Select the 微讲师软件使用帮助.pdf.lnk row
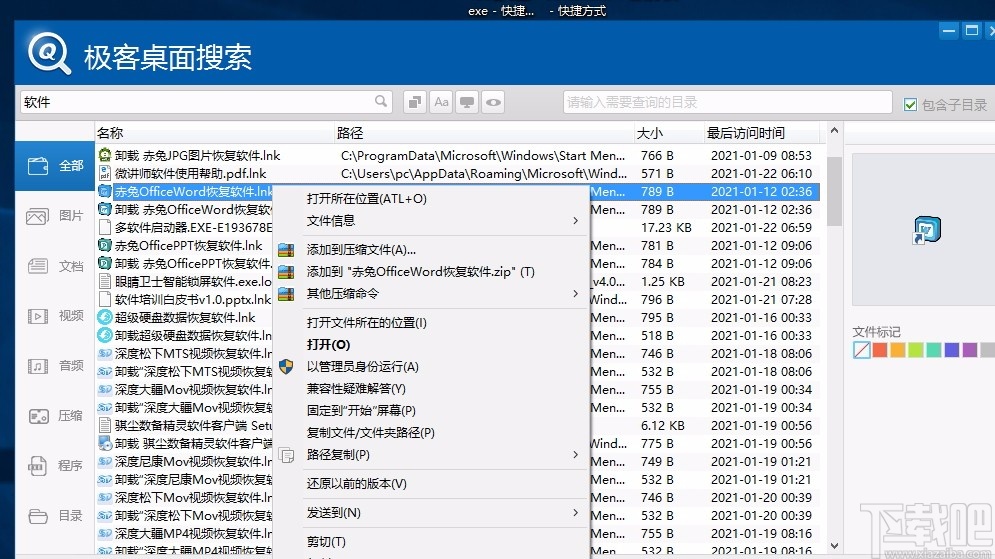The width and height of the screenshot is (995, 559). click(x=458, y=173)
